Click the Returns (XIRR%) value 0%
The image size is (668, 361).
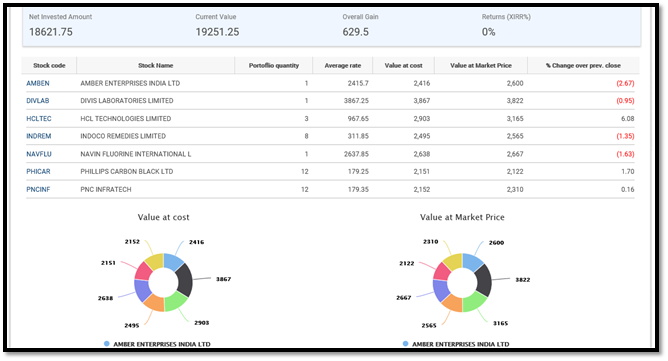tap(489, 32)
